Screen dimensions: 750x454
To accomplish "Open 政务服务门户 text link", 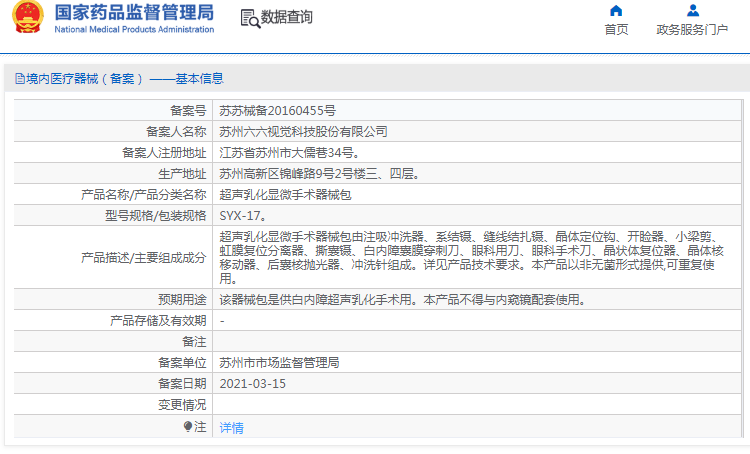I will coord(692,30).
